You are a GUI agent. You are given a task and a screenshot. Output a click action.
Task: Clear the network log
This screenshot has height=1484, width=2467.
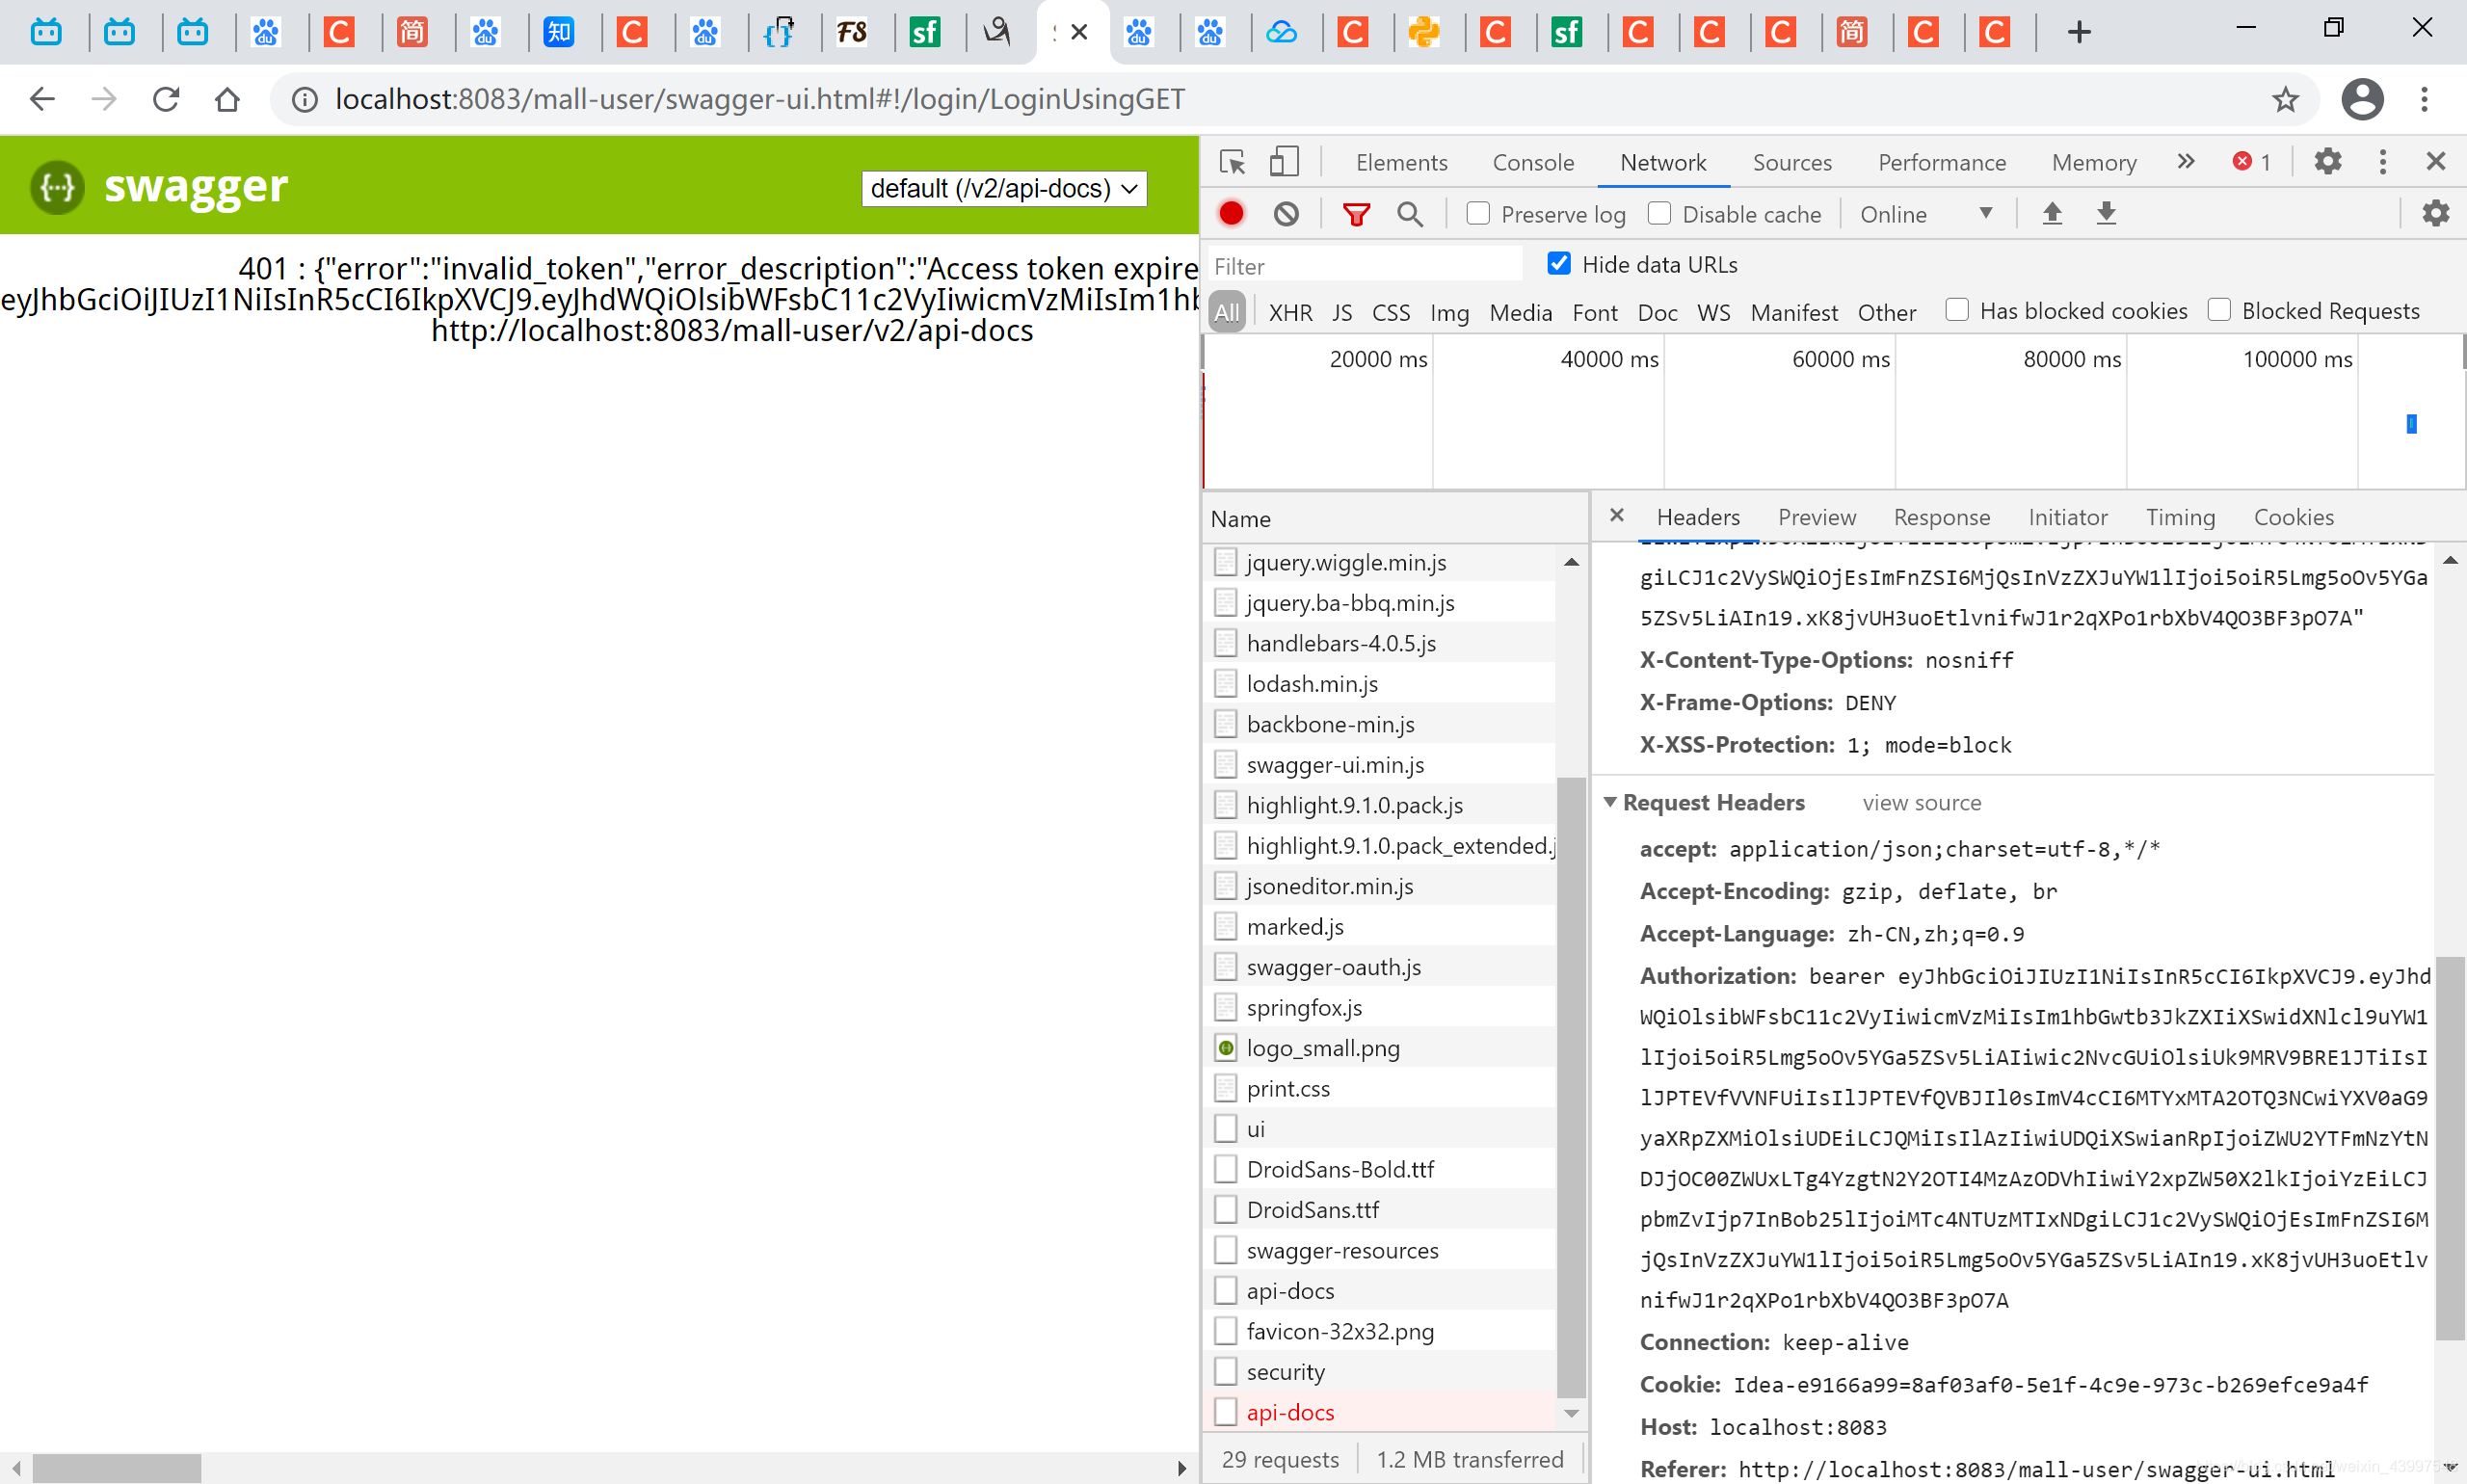click(x=1286, y=214)
